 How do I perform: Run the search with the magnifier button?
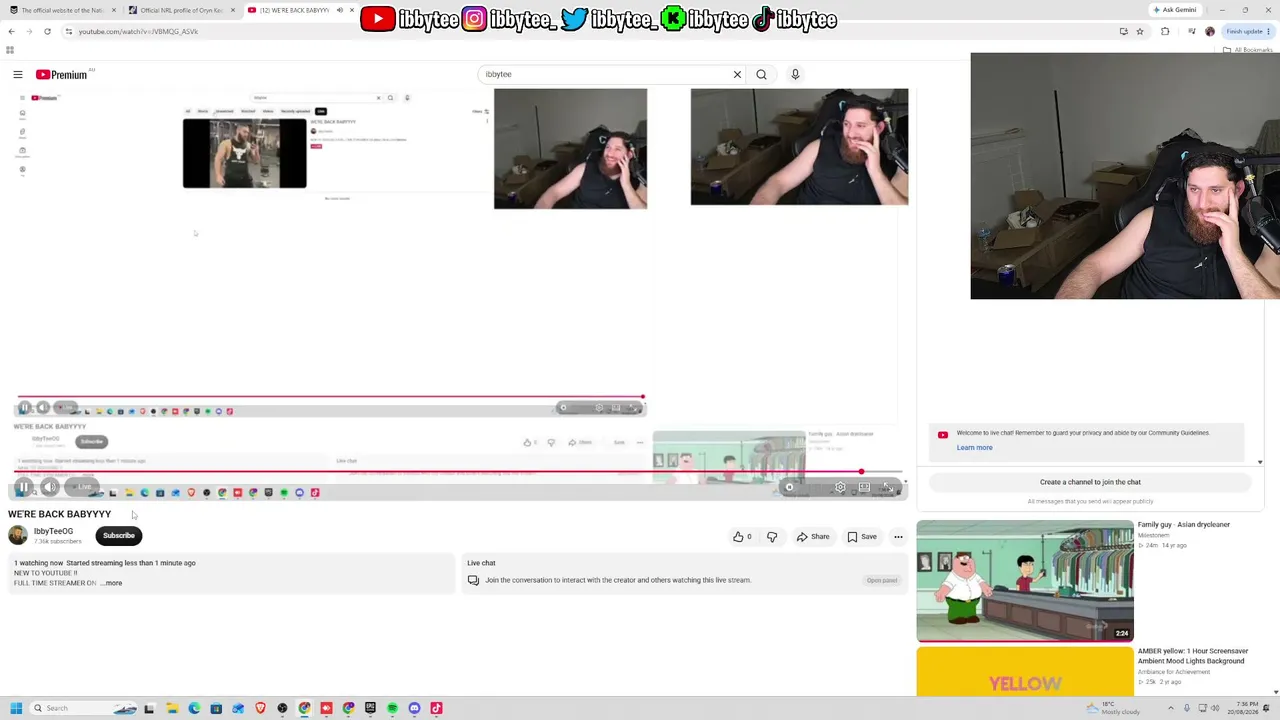click(761, 74)
